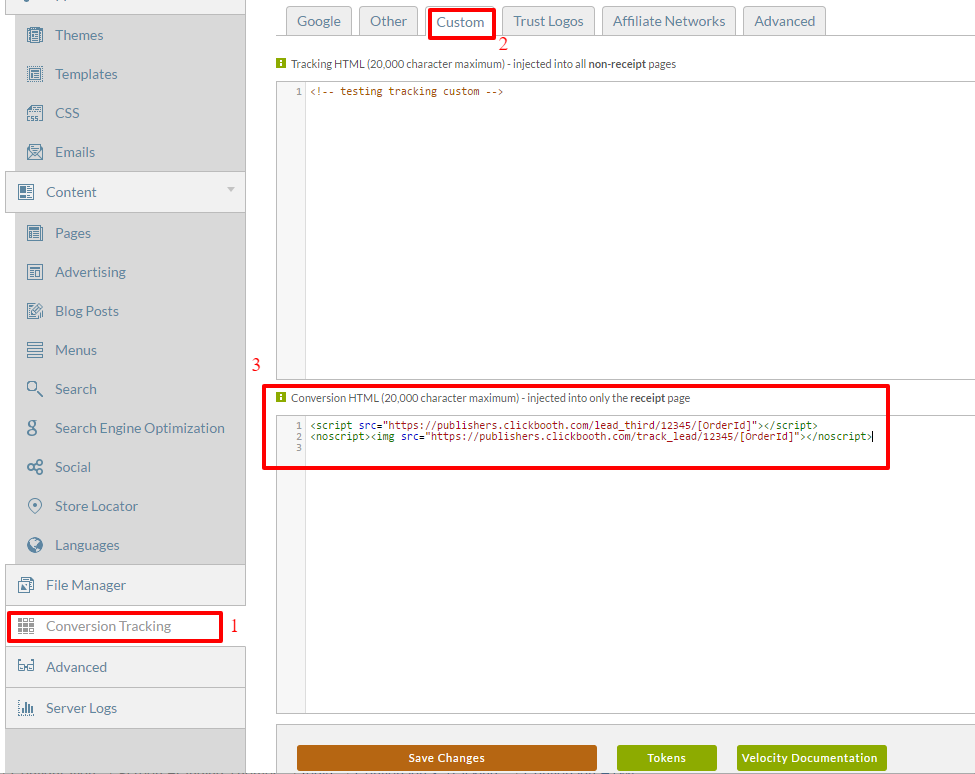Click the Blog Posts pencil icon
Viewport: 975px width, 774px height.
click(x=35, y=311)
